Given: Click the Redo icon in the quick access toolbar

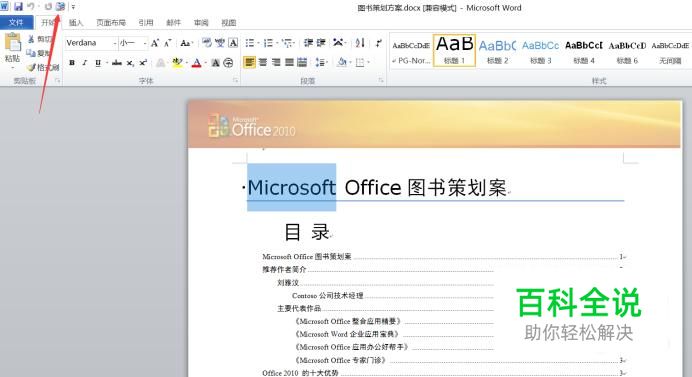Looking at the screenshot, I should click(x=48, y=7).
